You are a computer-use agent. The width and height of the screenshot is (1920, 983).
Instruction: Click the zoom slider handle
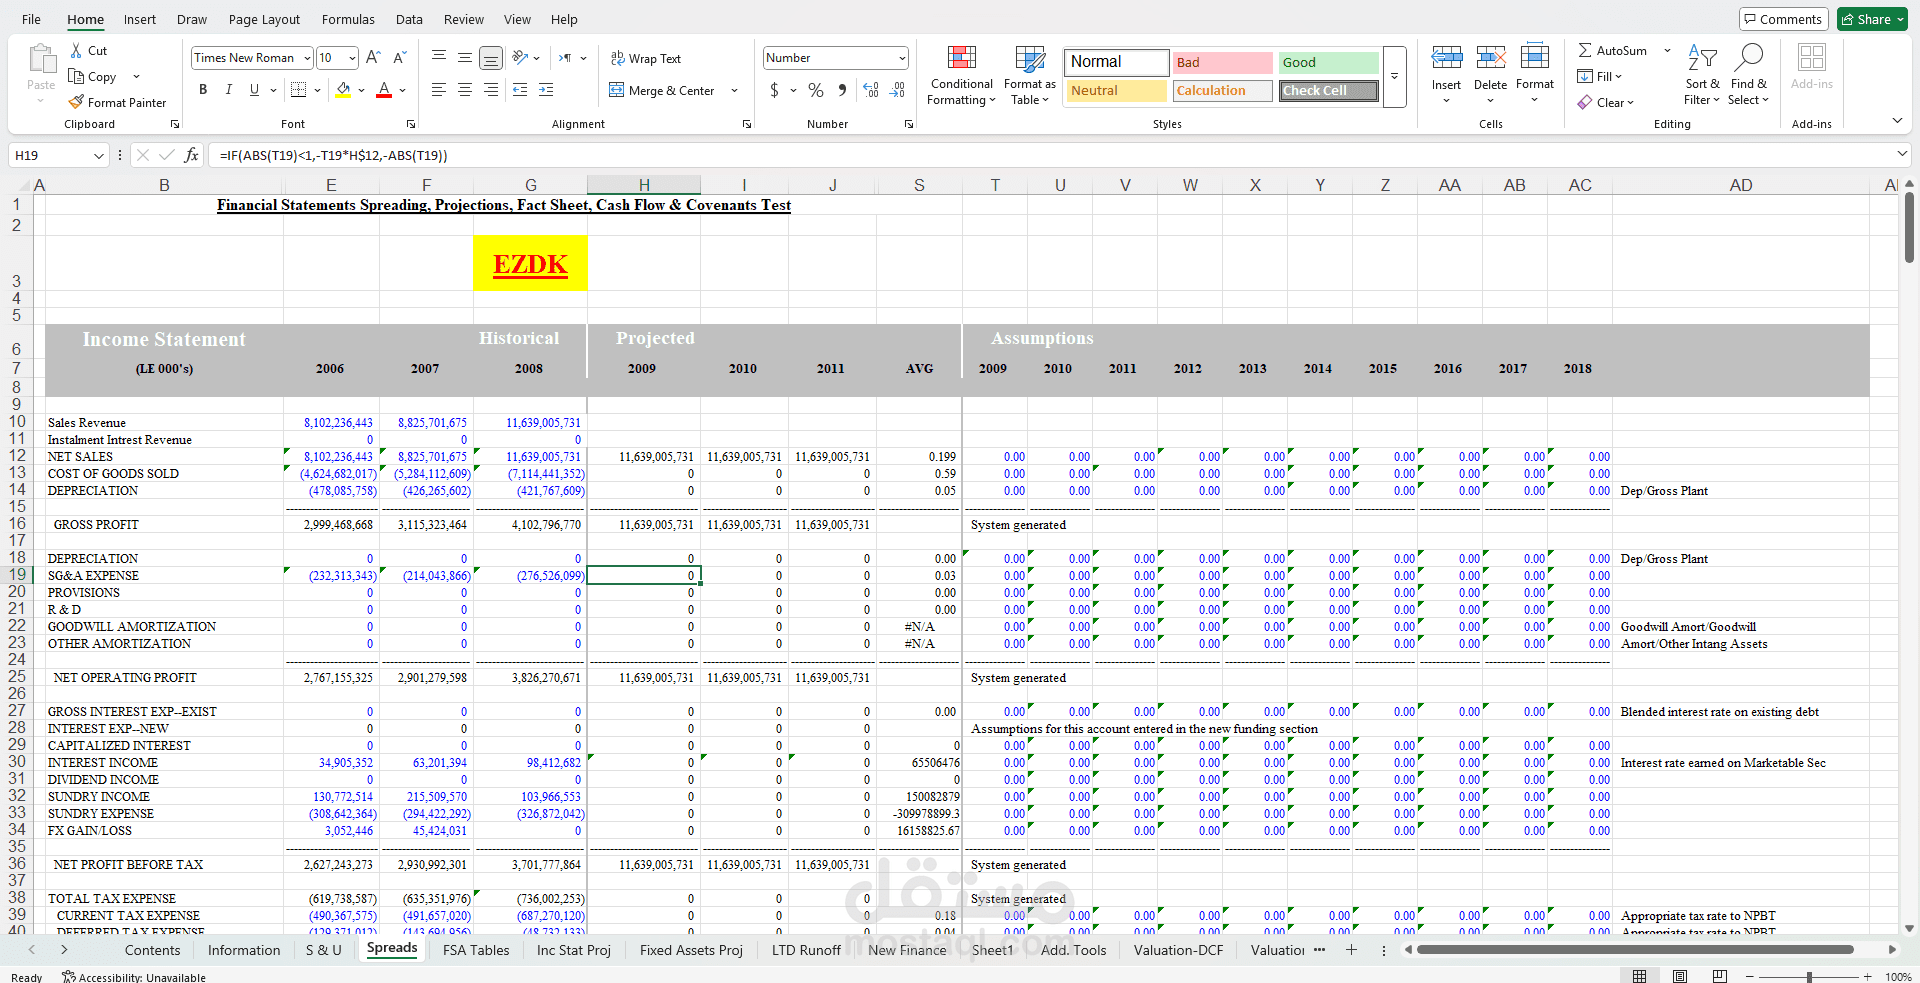click(1809, 976)
